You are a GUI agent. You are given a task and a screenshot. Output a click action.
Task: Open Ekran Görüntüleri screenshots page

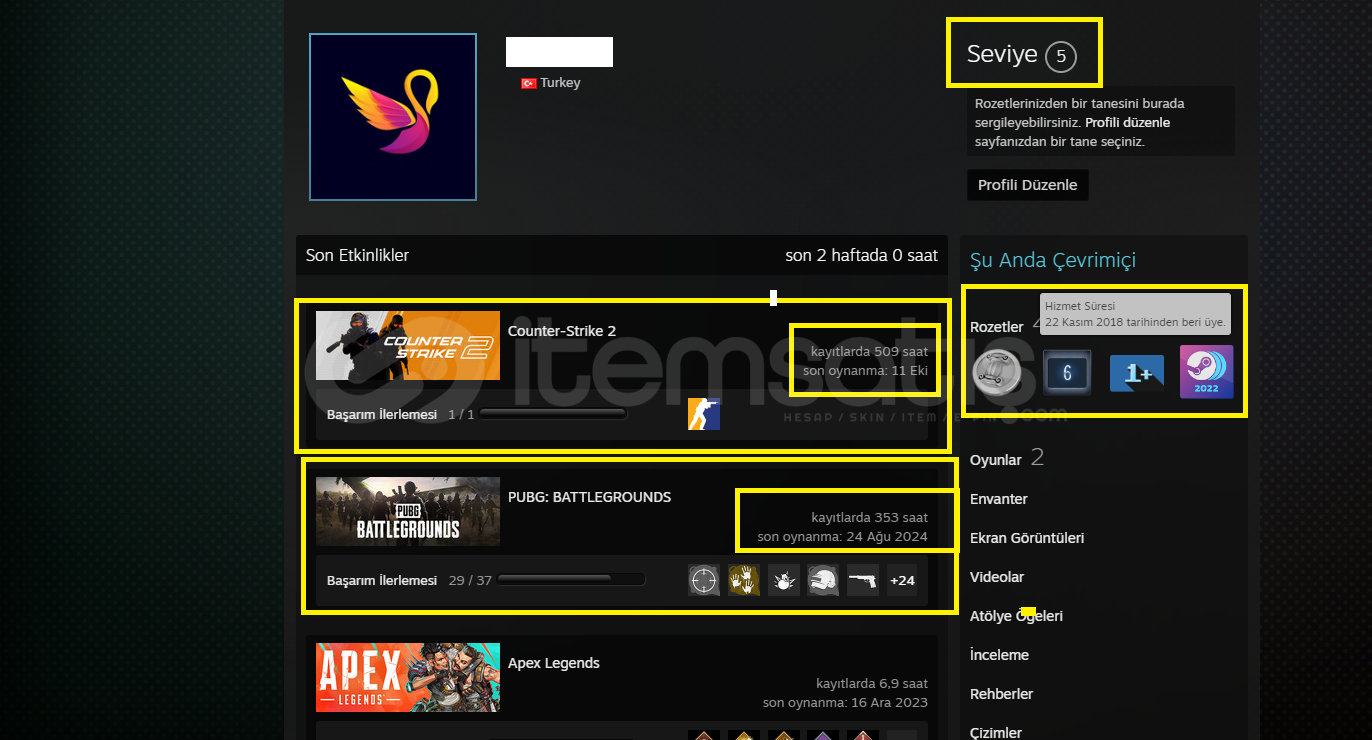(x=1027, y=538)
